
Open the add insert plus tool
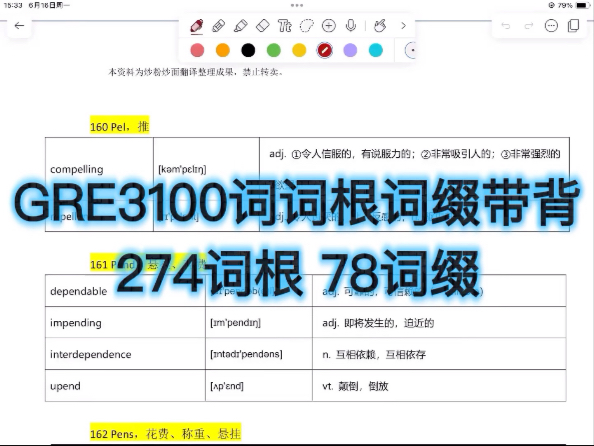tap(328, 26)
